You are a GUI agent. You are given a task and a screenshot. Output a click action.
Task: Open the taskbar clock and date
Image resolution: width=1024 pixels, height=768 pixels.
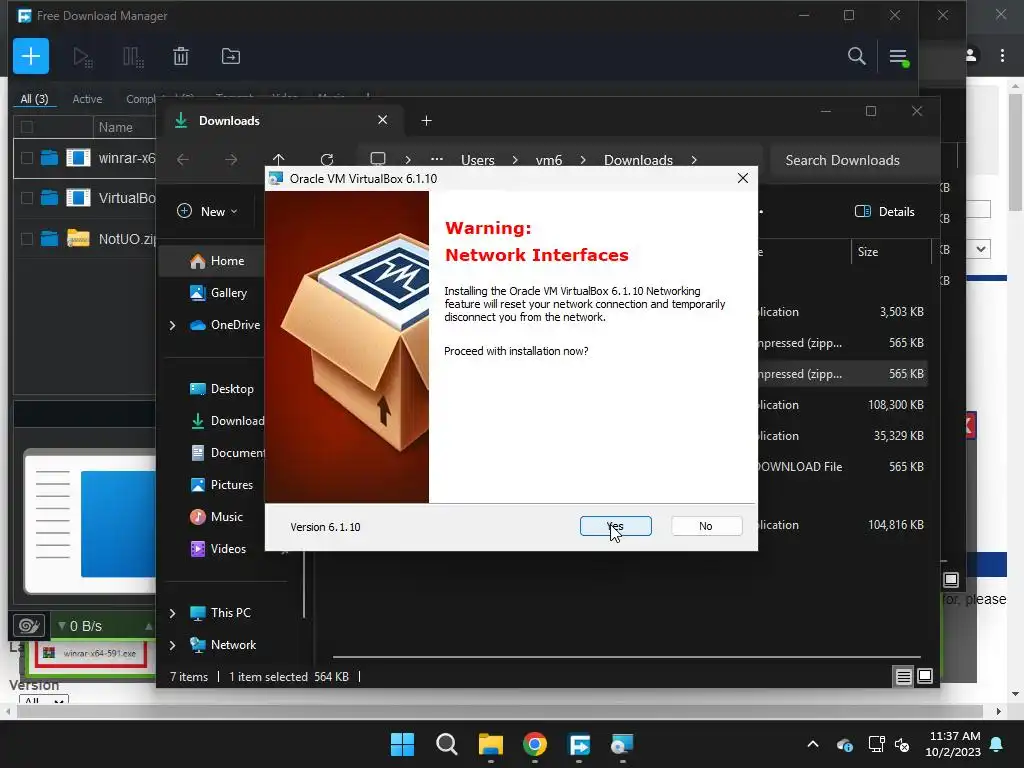953,744
